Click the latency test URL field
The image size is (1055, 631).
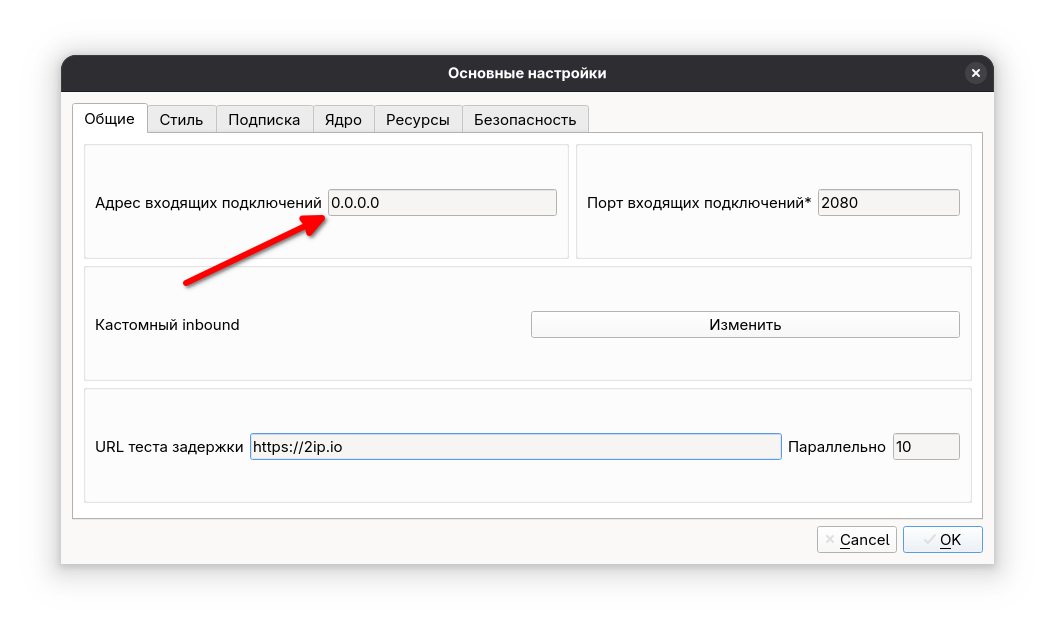click(515, 447)
